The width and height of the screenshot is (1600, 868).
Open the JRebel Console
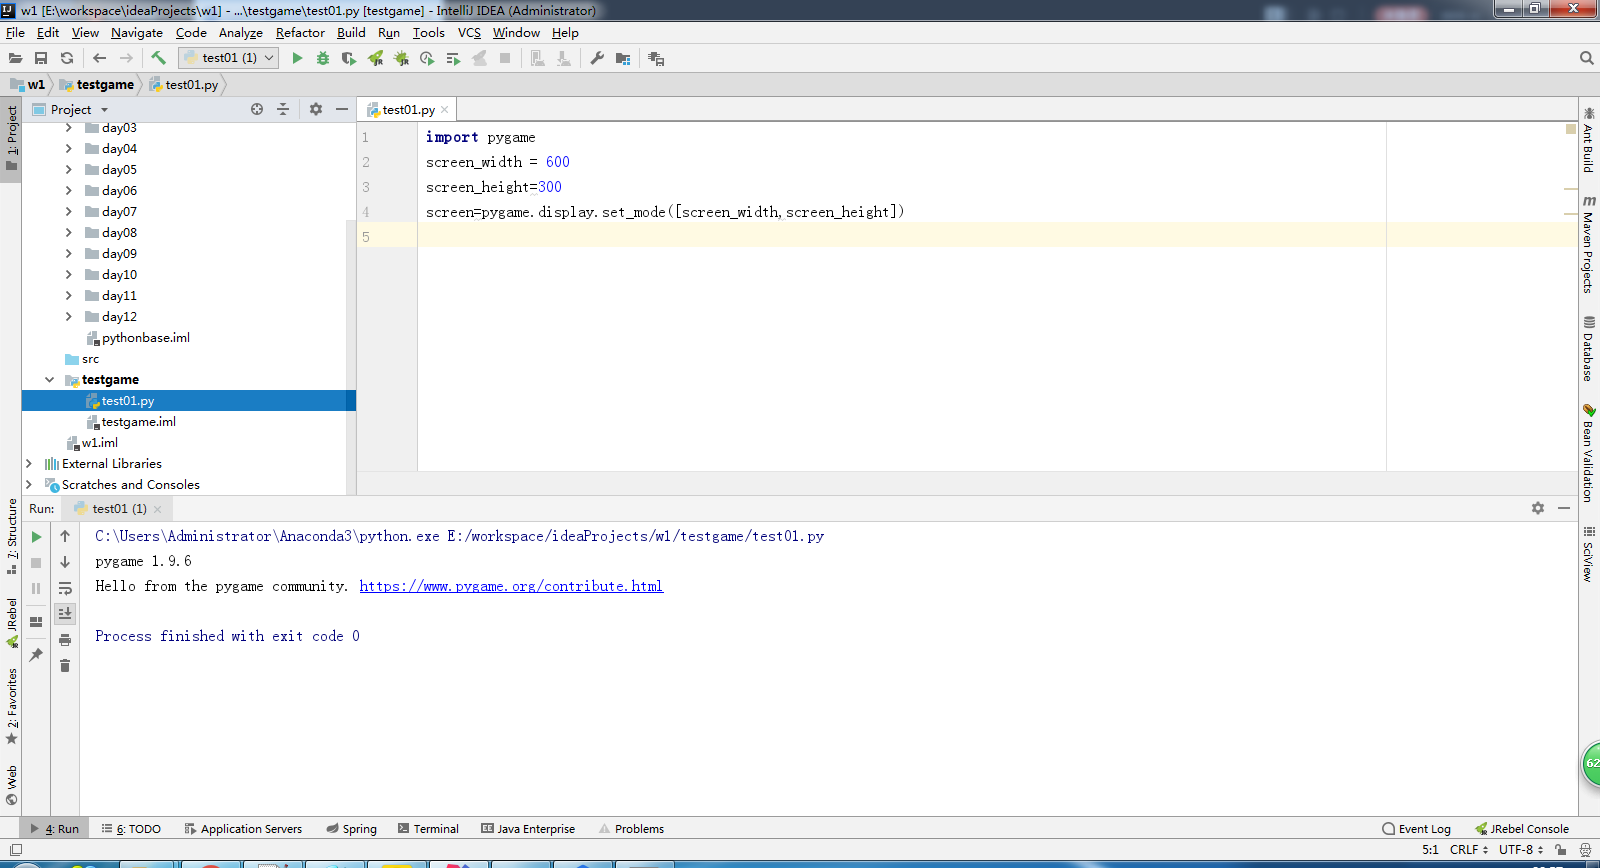pyautogui.click(x=1522, y=829)
